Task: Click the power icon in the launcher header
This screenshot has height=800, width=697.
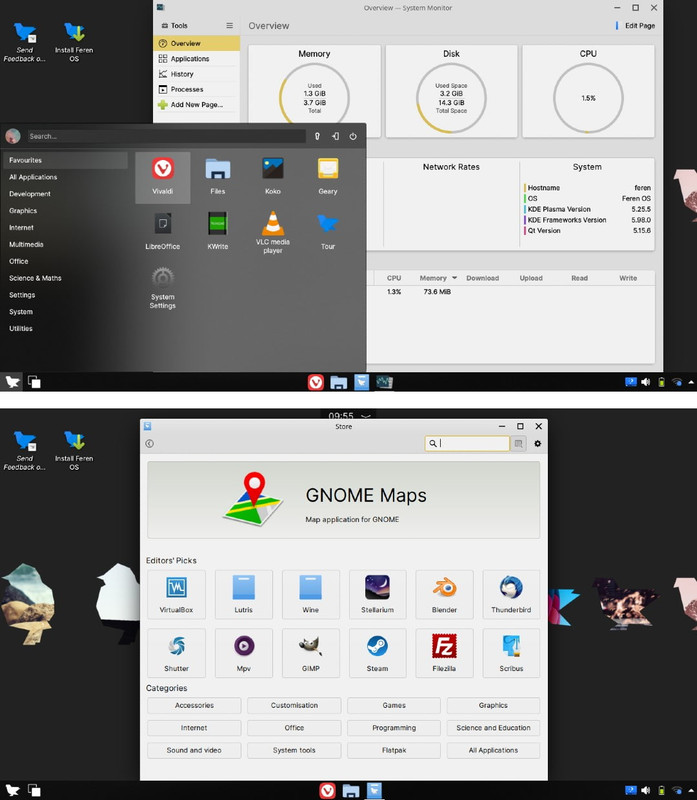Action: (x=353, y=136)
